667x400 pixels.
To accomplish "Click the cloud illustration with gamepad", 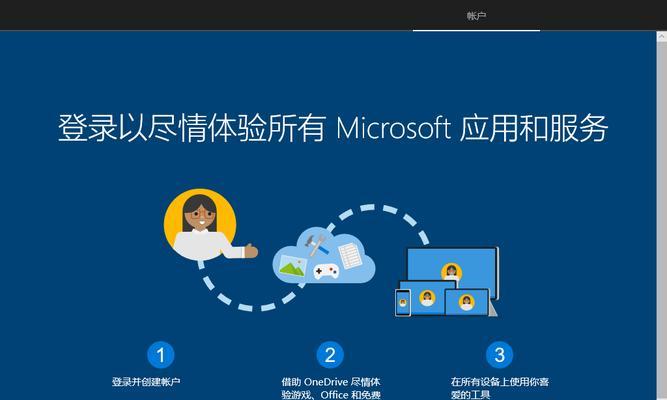I will [x=324, y=256].
